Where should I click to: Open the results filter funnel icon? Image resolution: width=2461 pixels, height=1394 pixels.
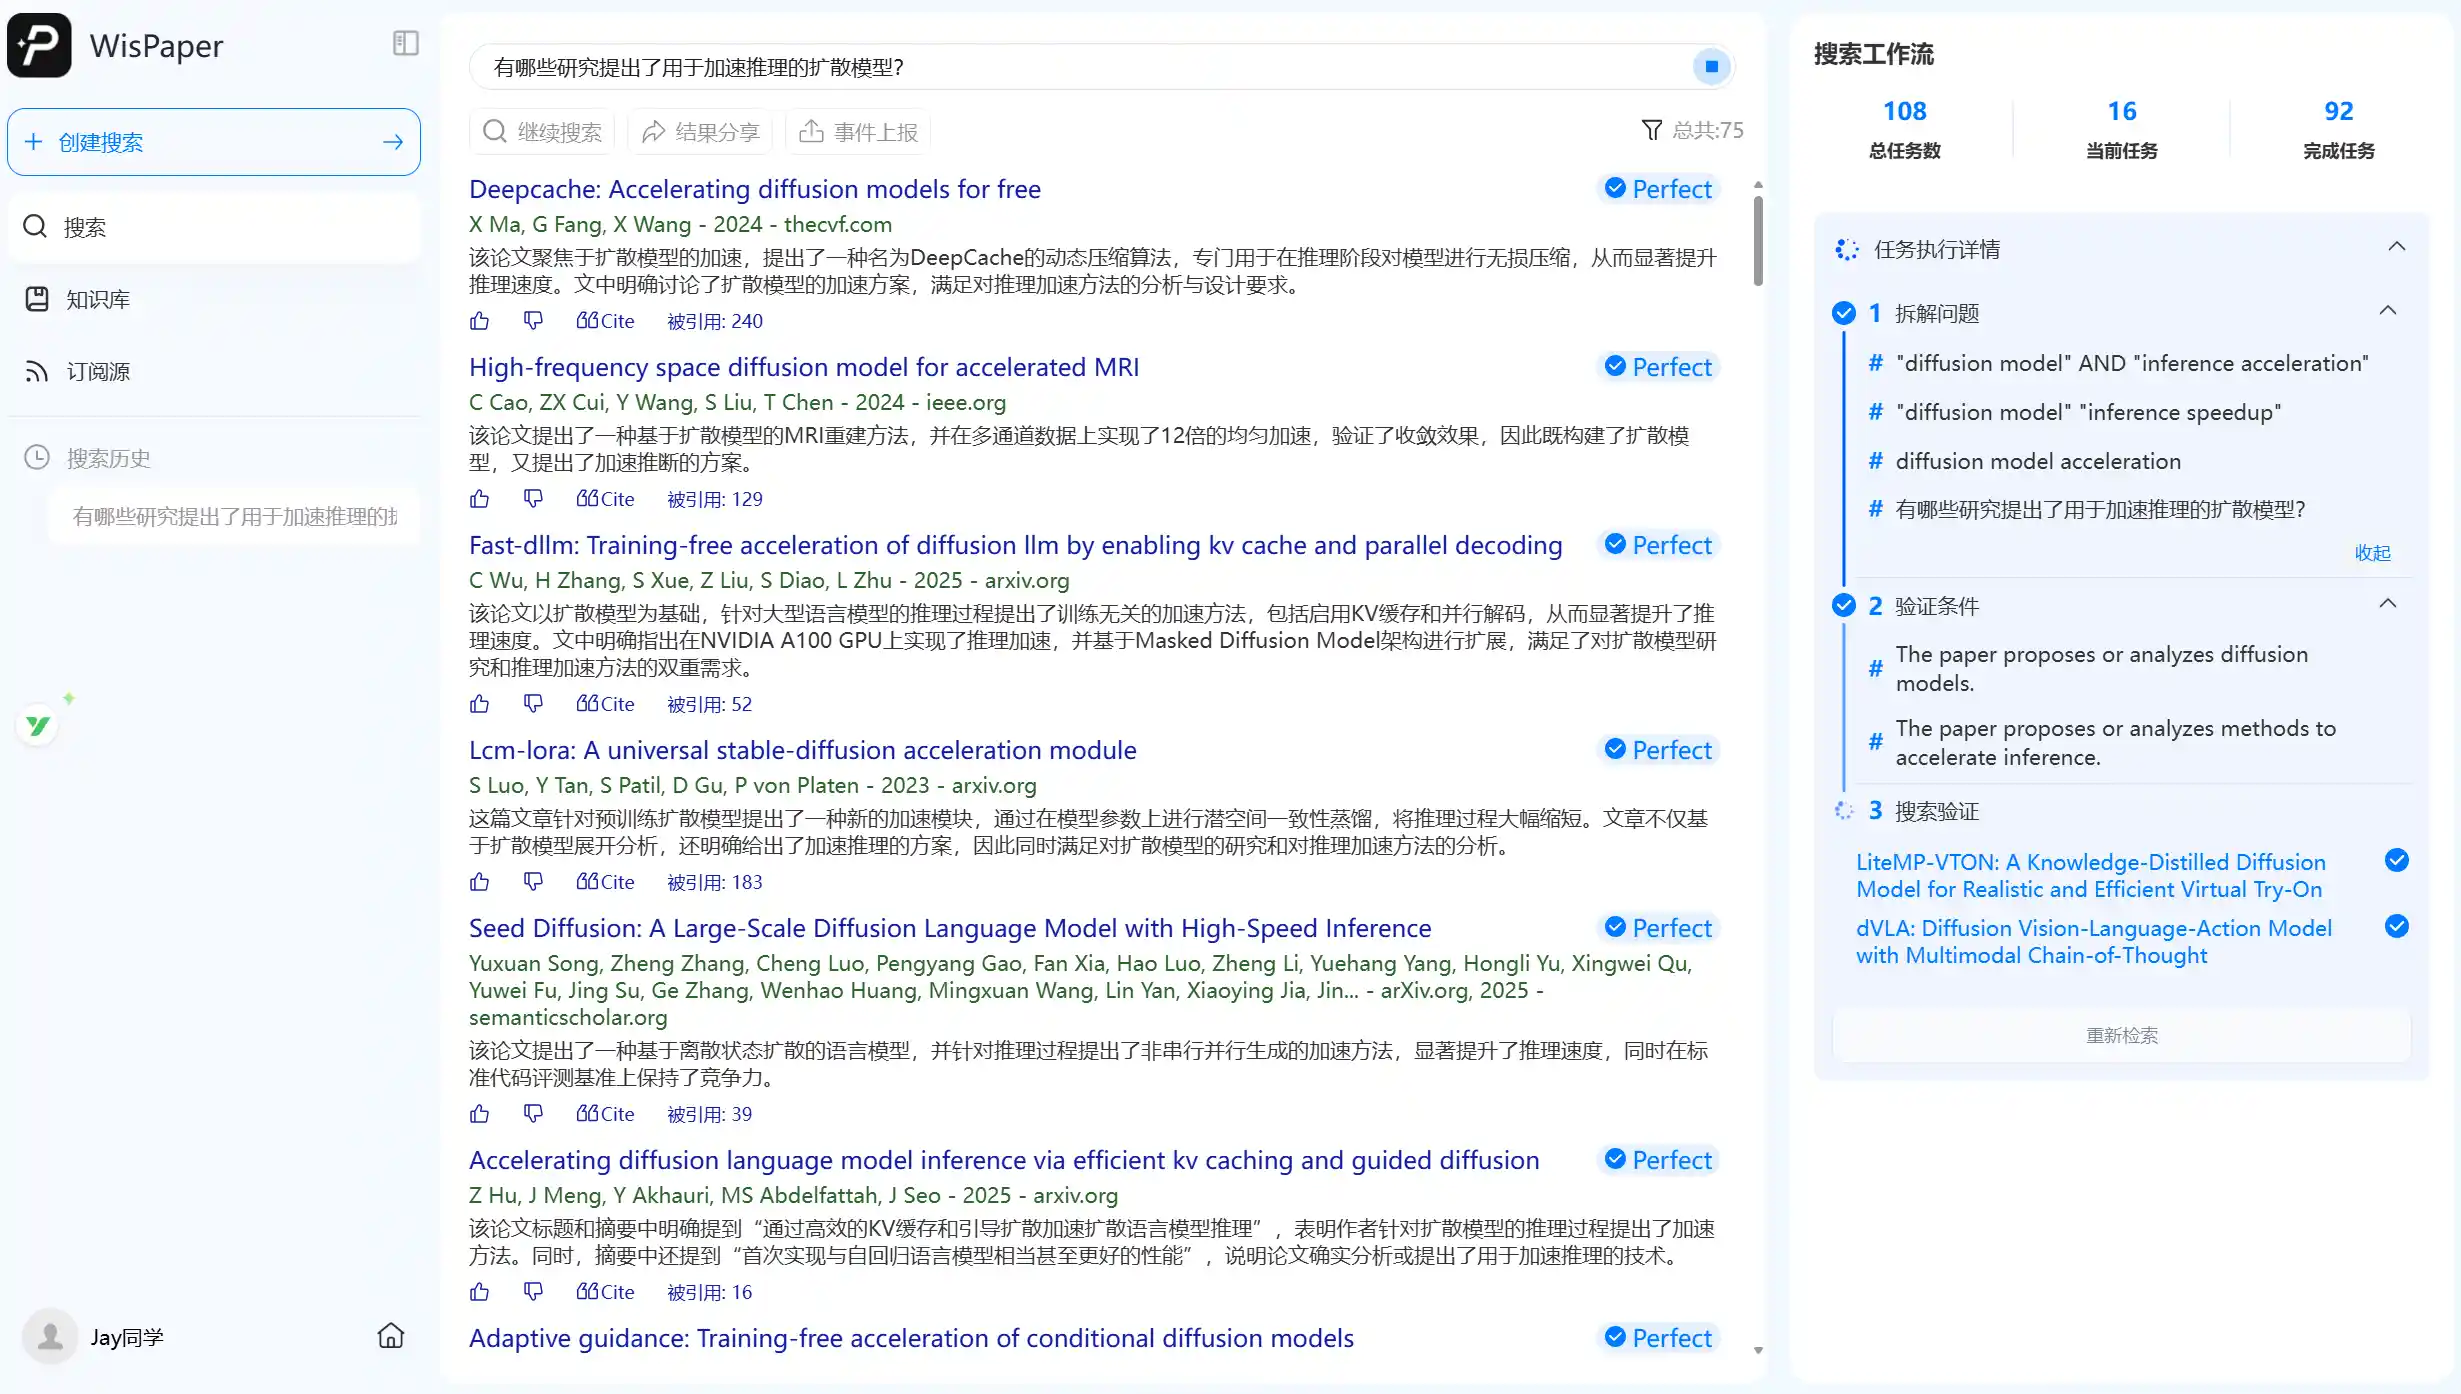1651,130
